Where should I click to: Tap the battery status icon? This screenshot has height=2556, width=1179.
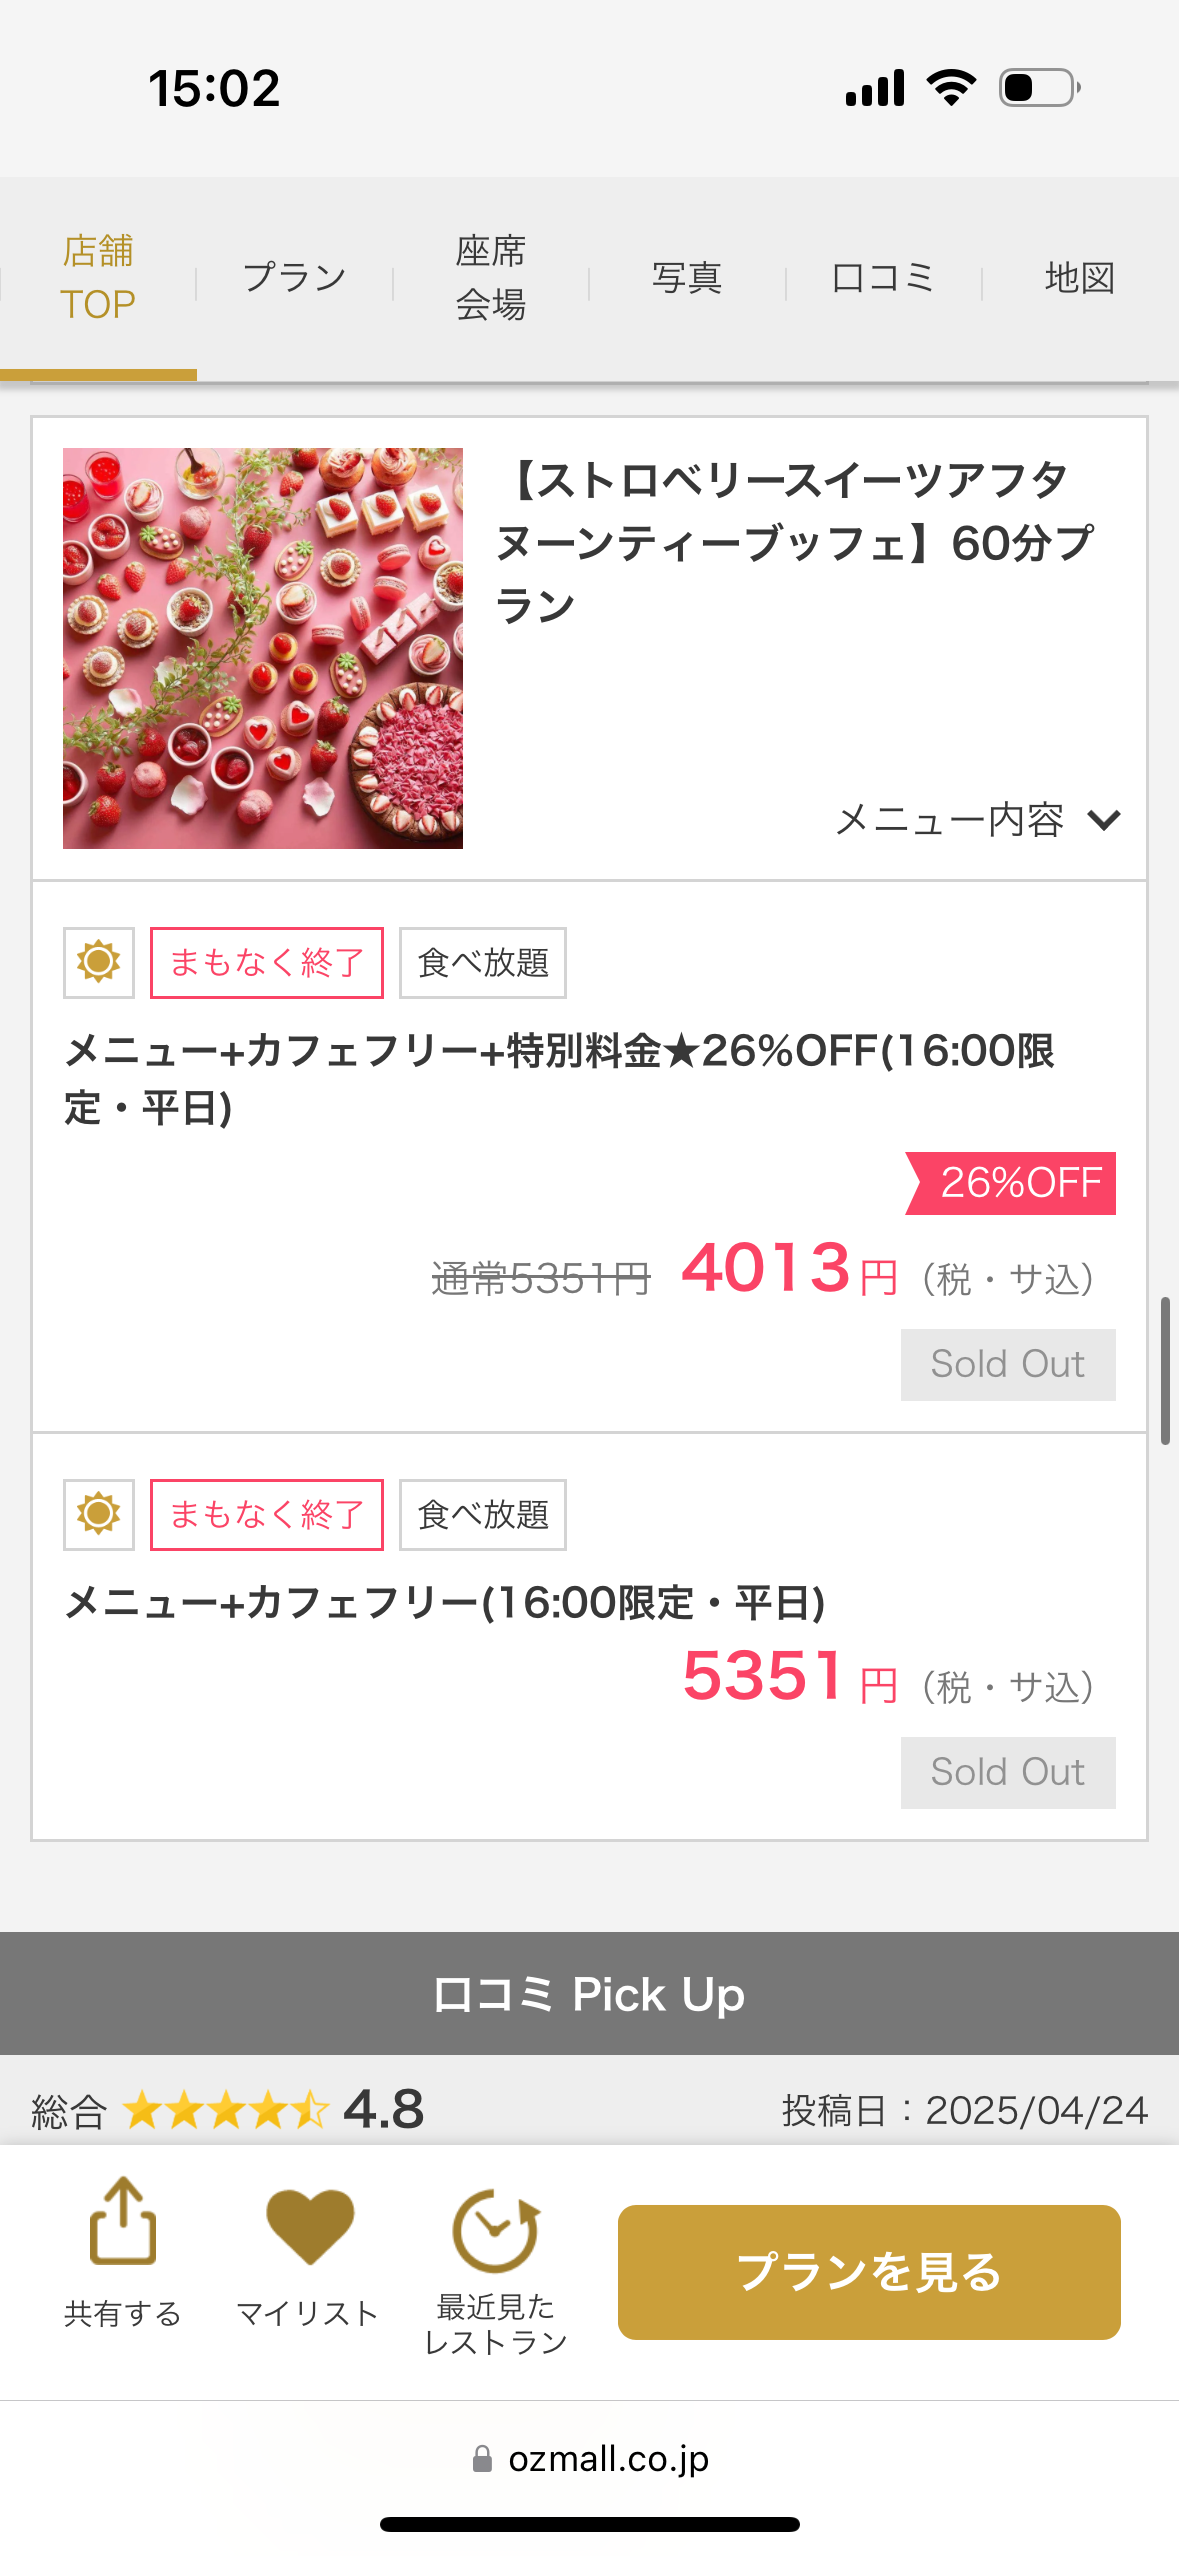pos(1040,88)
